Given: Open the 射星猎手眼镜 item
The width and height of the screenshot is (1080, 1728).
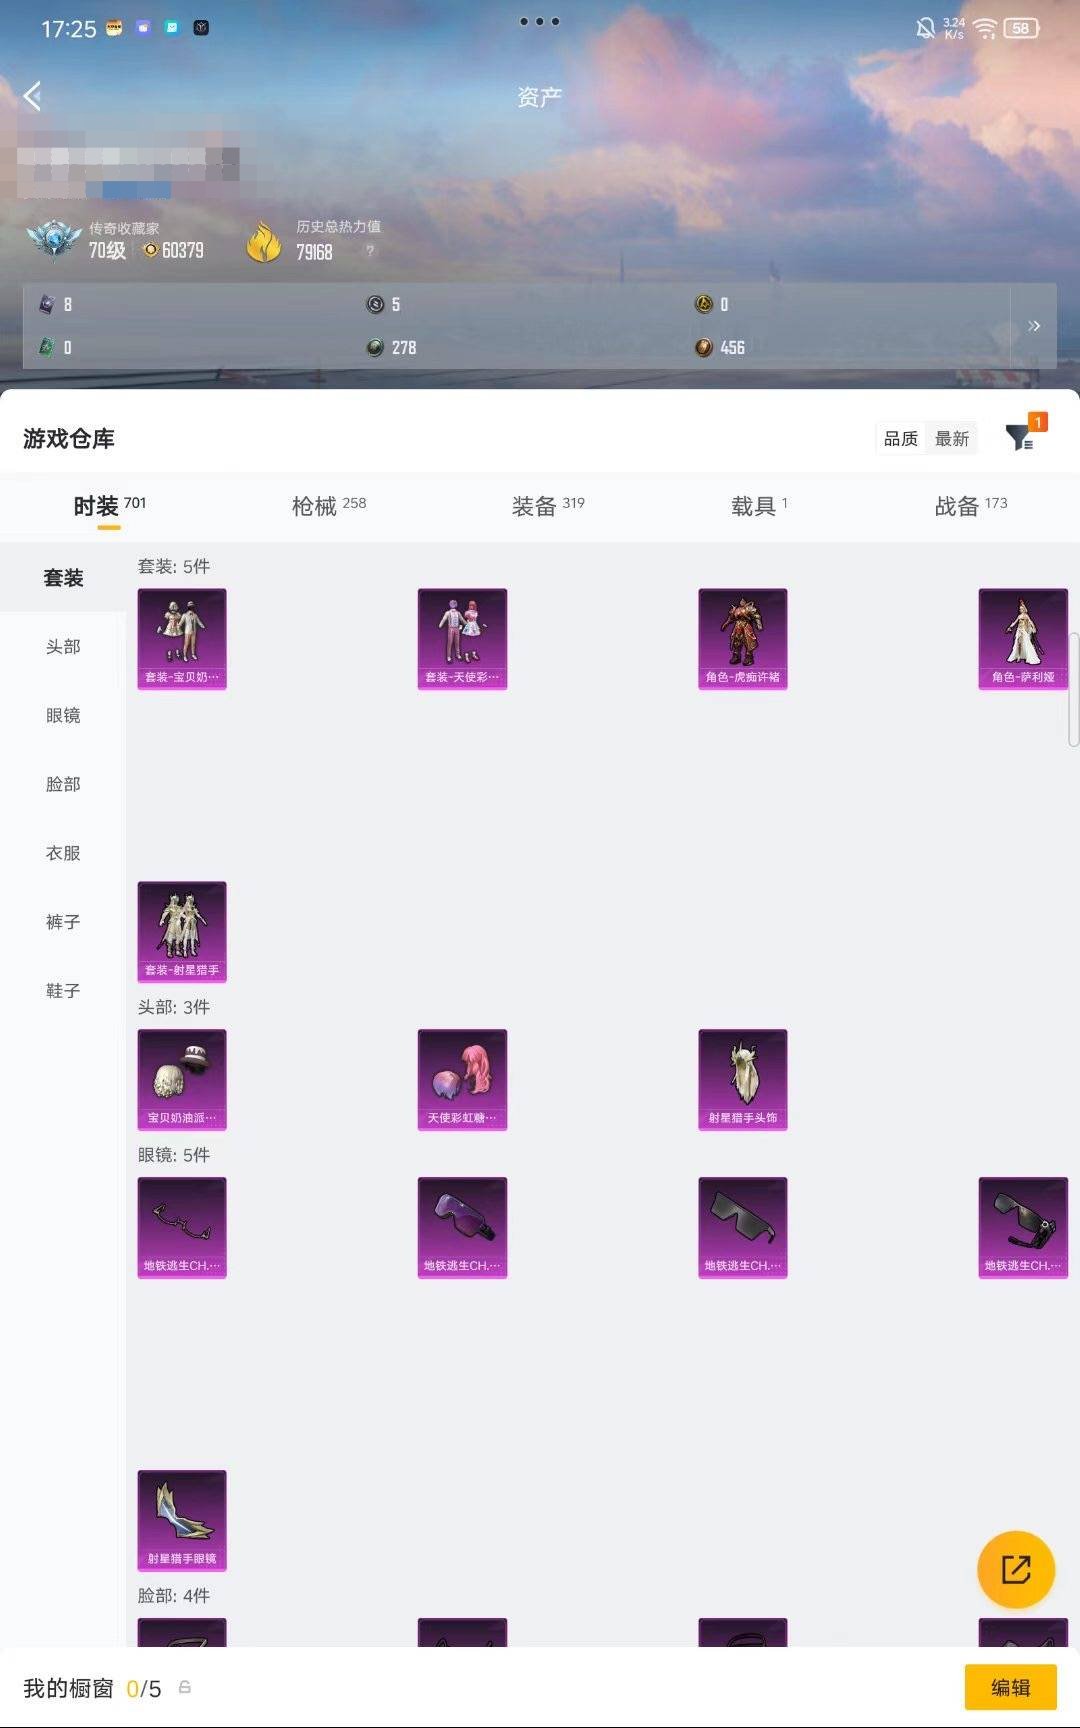Looking at the screenshot, I should pos(182,1521).
